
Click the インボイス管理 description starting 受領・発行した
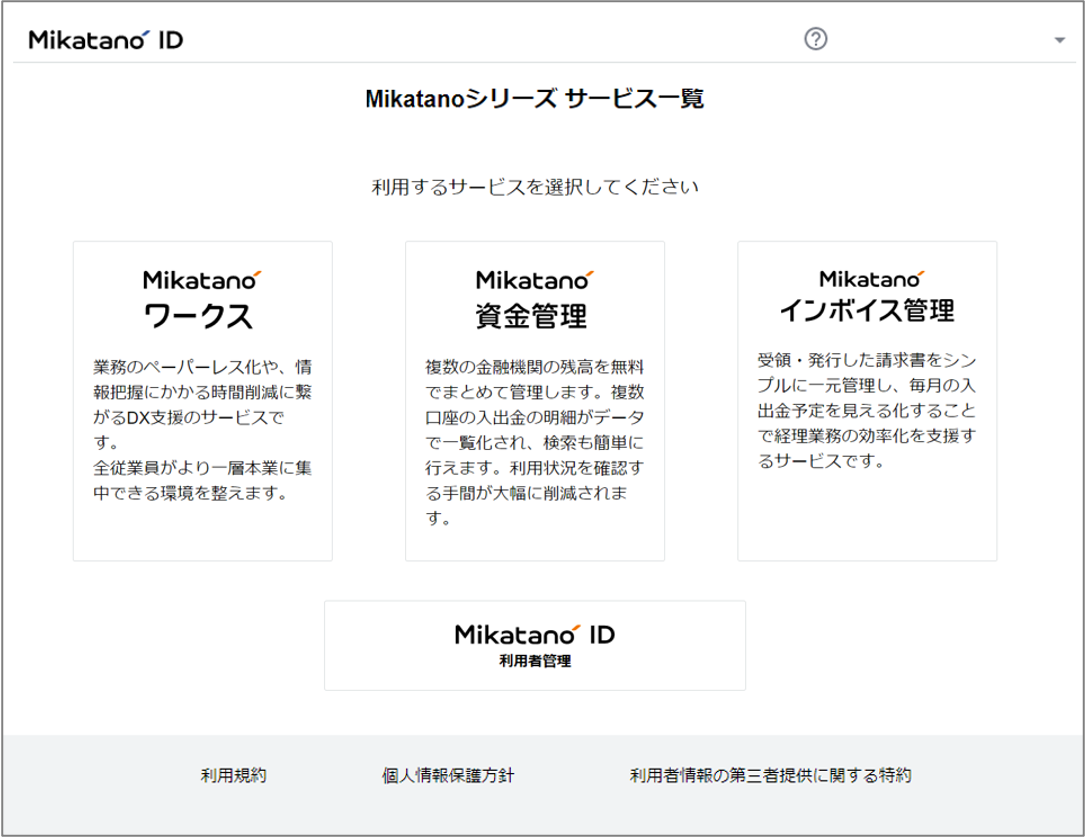click(867, 411)
